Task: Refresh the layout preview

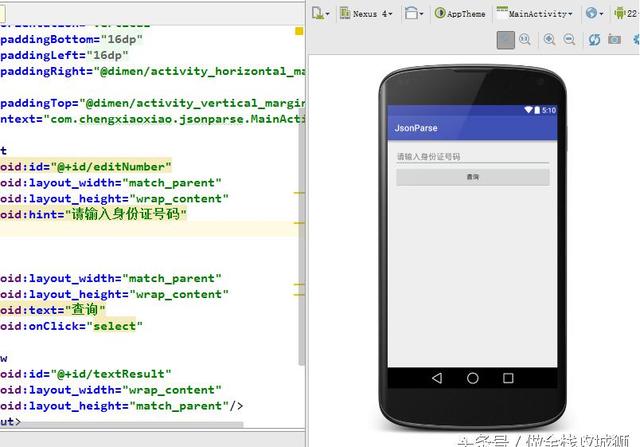Action: 594,39
